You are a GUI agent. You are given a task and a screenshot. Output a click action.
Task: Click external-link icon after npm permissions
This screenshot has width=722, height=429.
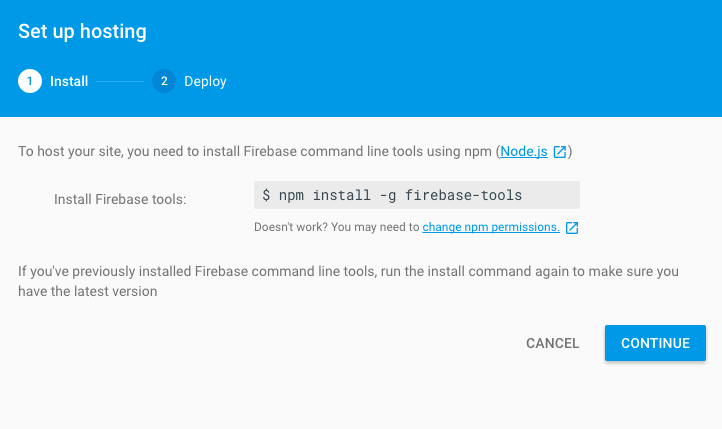(572, 227)
